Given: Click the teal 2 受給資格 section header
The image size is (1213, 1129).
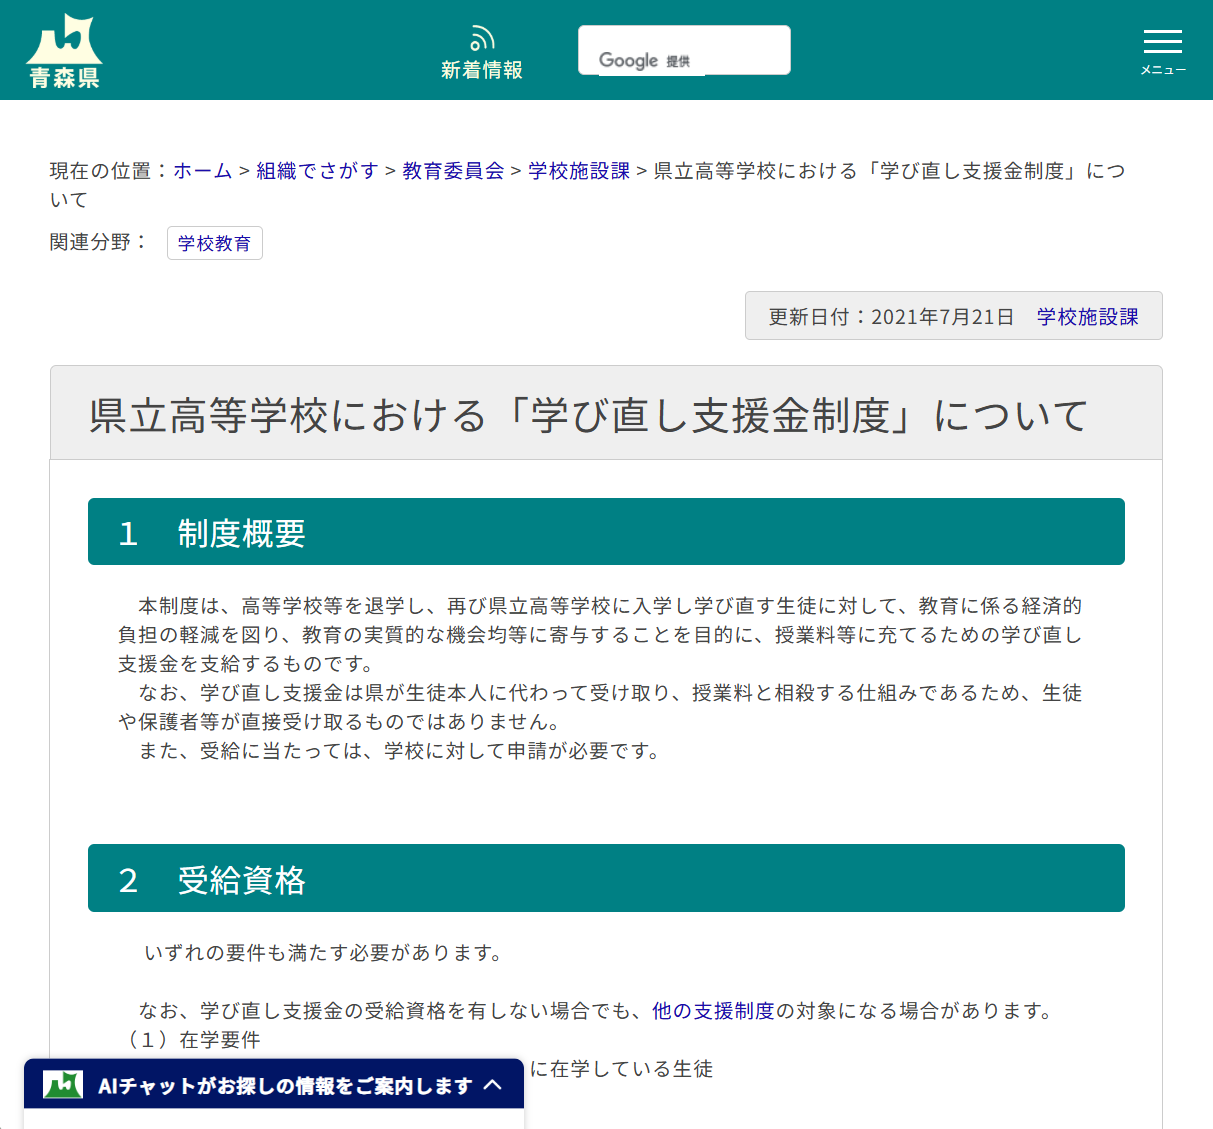Looking at the screenshot, I should pos(606,877).
